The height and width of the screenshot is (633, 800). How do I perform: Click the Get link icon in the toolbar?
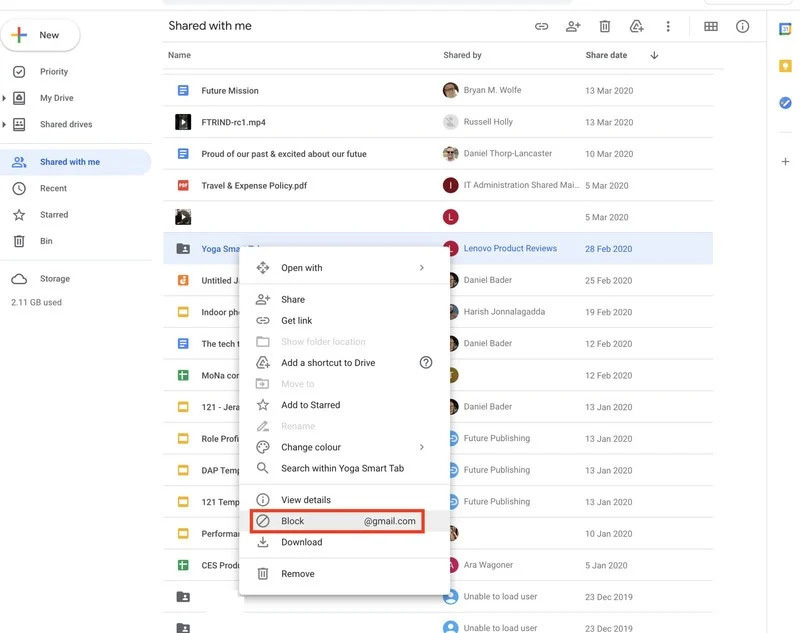[x=541, y=27]
